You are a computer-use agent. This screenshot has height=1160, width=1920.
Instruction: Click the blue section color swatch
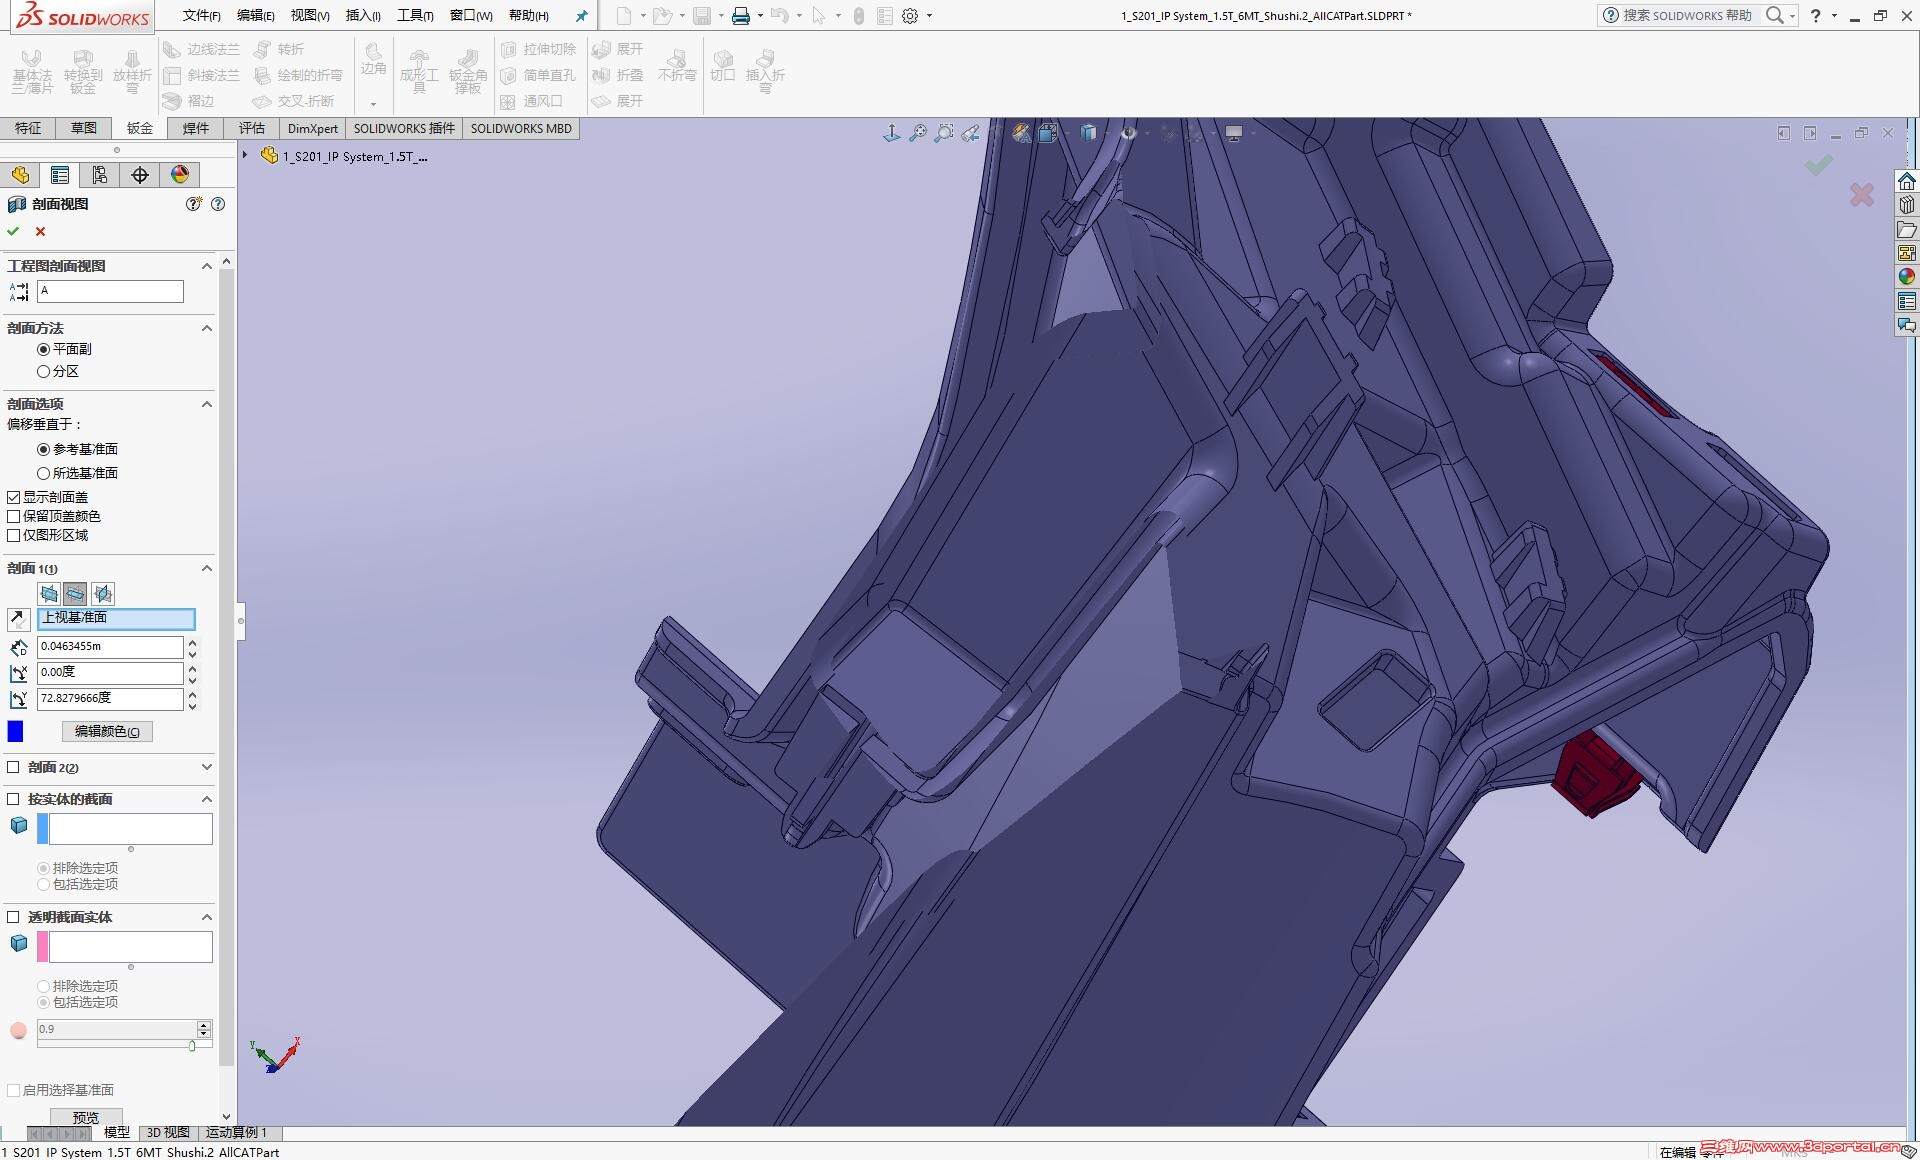(15, 731)
